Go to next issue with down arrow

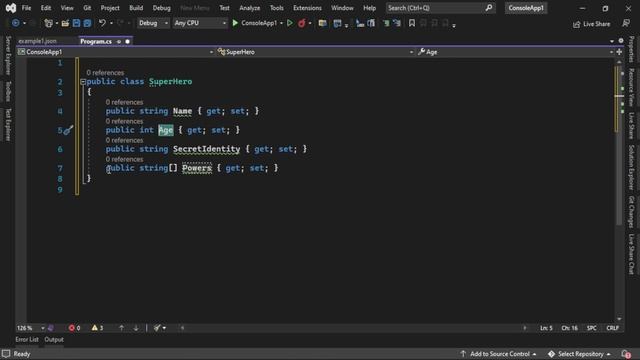coord(136,328)
